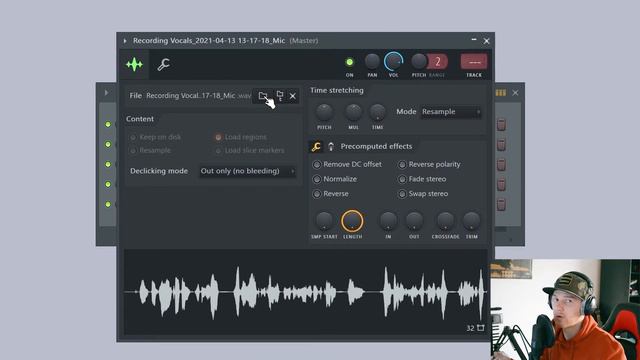This screenshot has height=360, width=640.
Task: Click the Time stretching TIME knob
Action: (378, 112)
